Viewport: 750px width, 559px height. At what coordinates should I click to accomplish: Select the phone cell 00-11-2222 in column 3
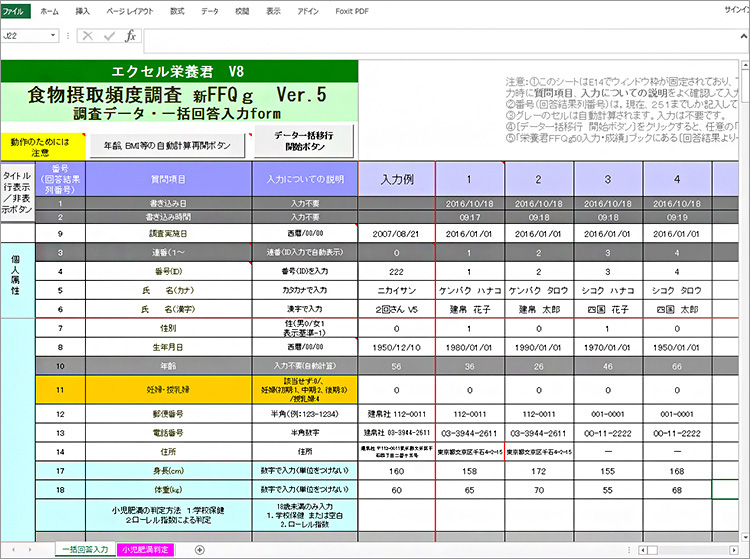click(608, 433)
